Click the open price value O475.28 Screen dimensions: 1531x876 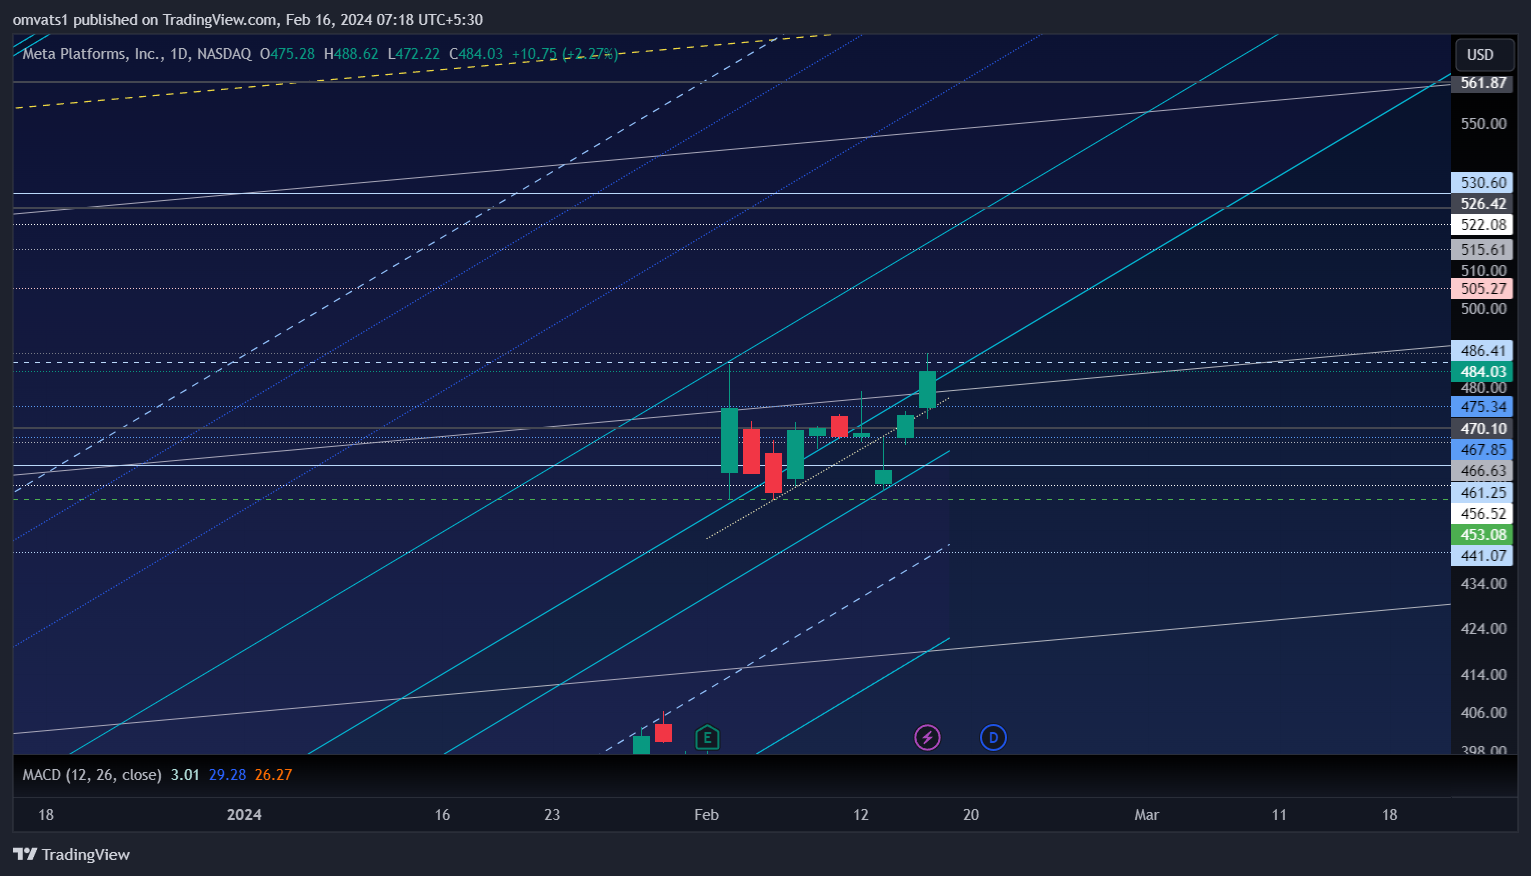click(287, 54)
